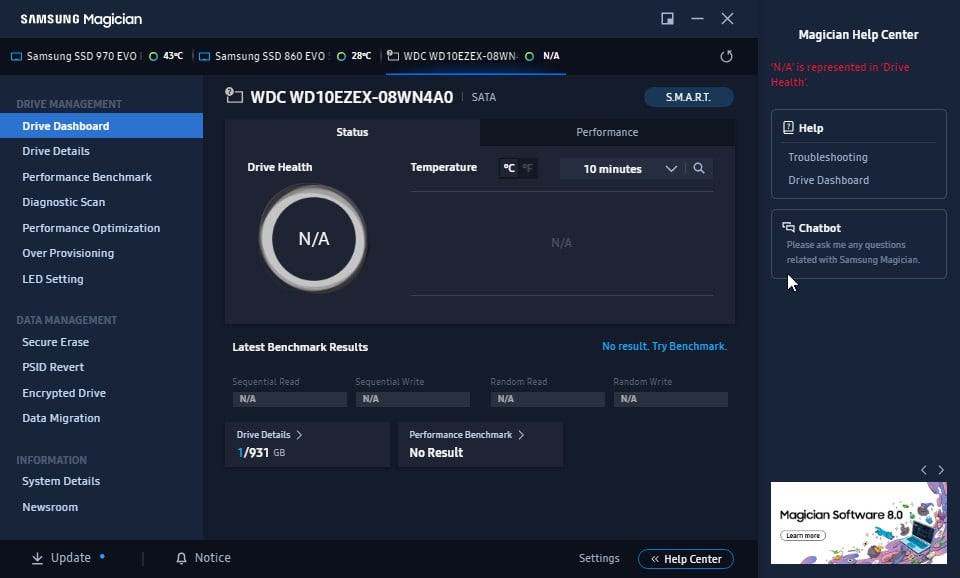Follow the Try Benchmark link
Image resolution: width=960 pixels, height=578 pixels.
(689, 347)
